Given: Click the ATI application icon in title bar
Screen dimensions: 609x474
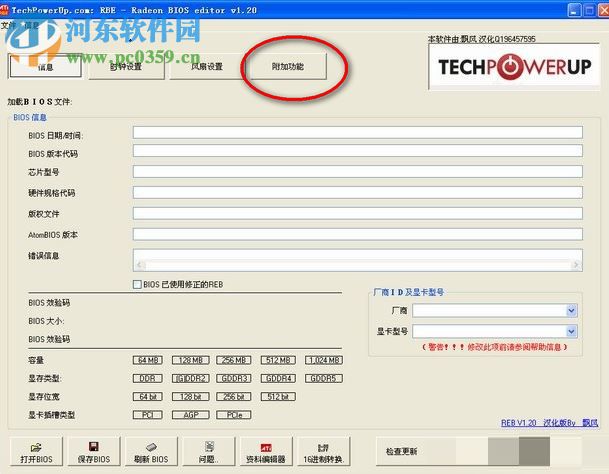Looking at the screenshot, I should tap(4, 10).
